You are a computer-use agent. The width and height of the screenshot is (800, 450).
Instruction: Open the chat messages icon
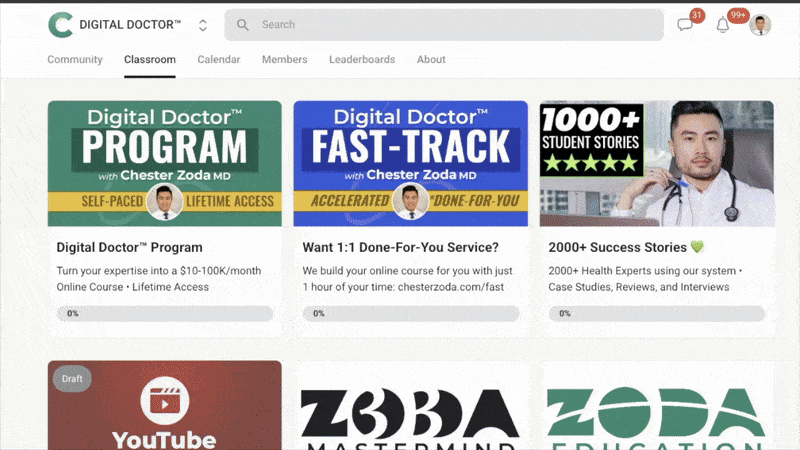[685, 24]
